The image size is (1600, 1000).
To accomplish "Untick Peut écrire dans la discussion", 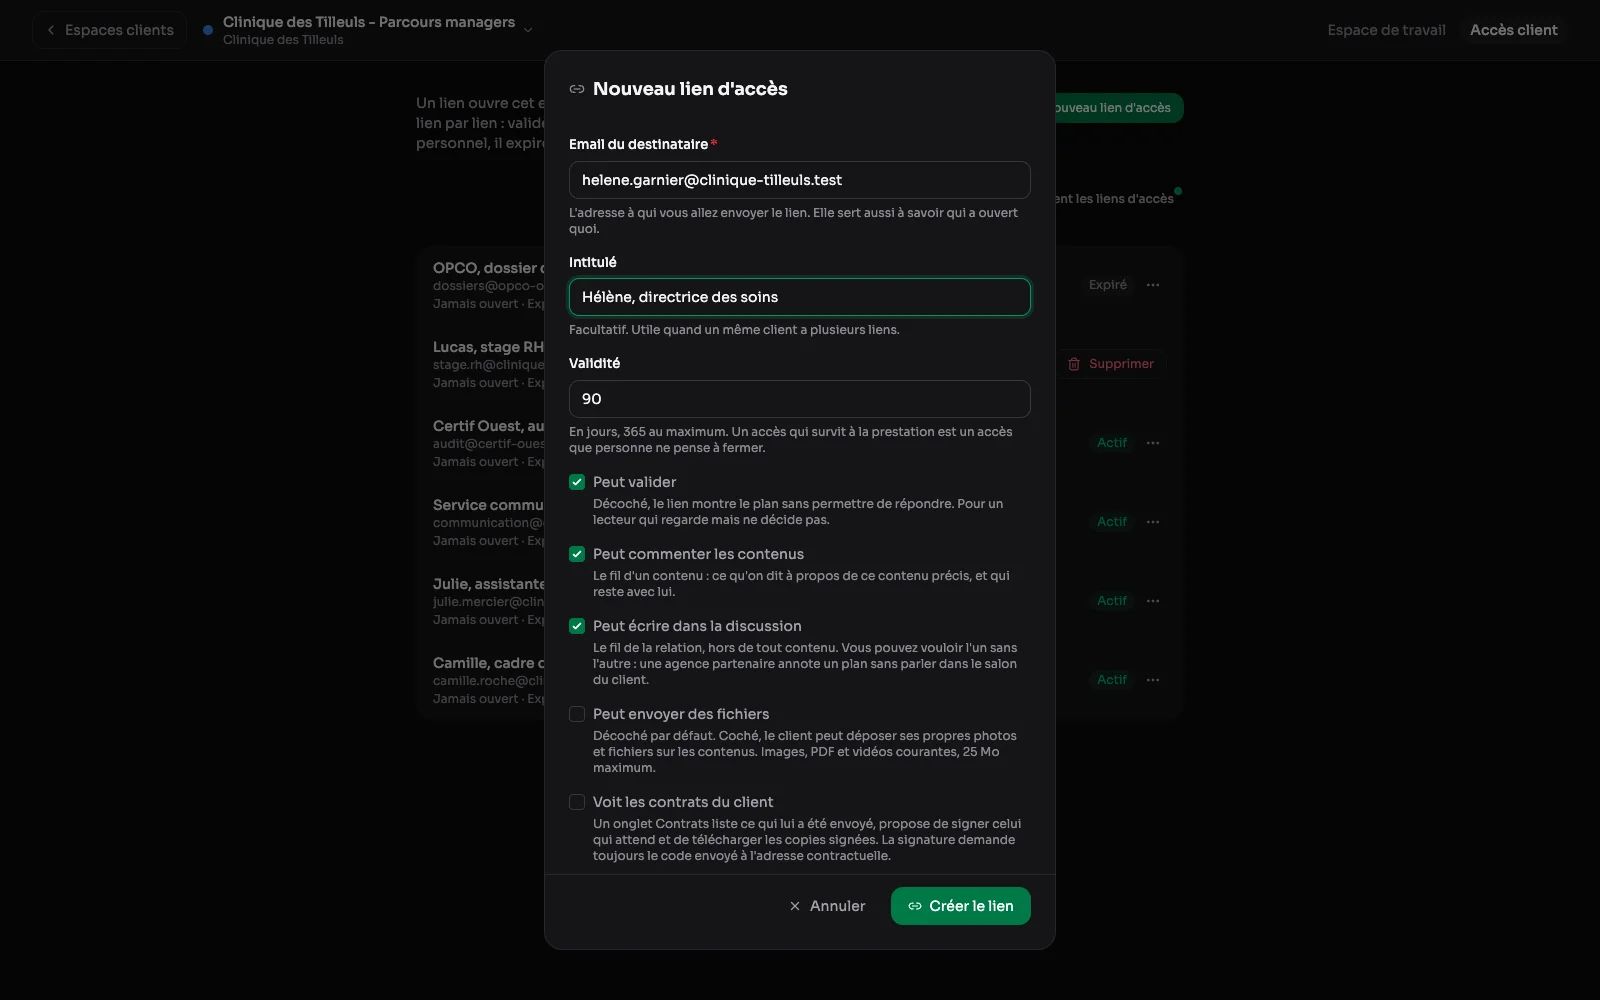I will (x=577, y=626).
